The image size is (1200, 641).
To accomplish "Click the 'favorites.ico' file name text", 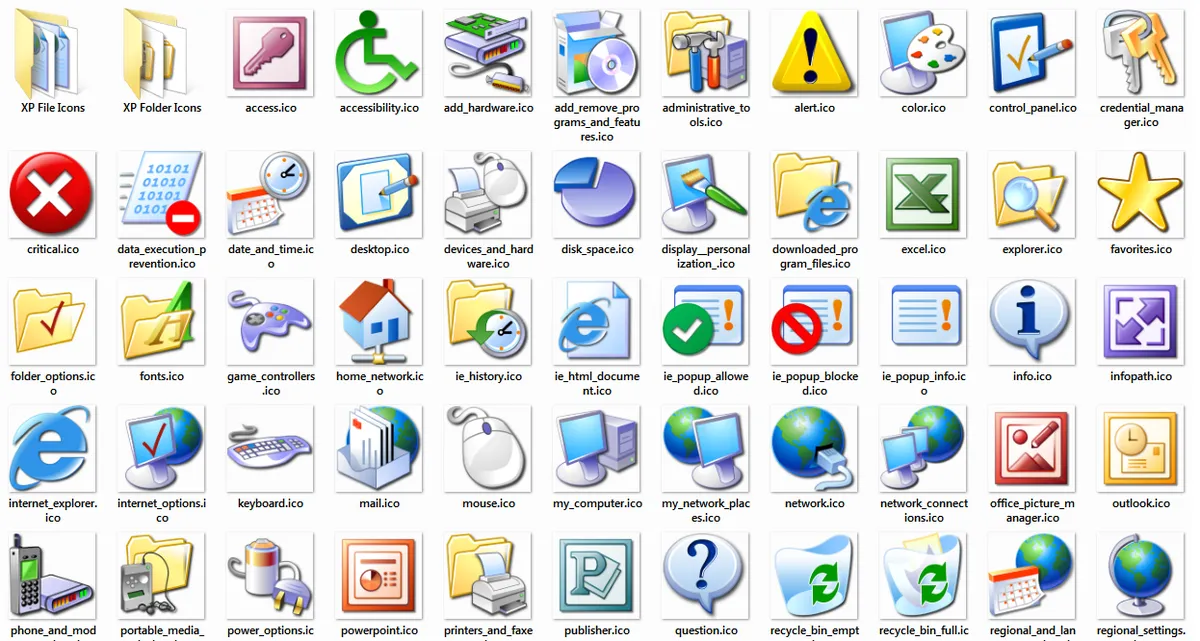I will click(x=1141, y=249).
